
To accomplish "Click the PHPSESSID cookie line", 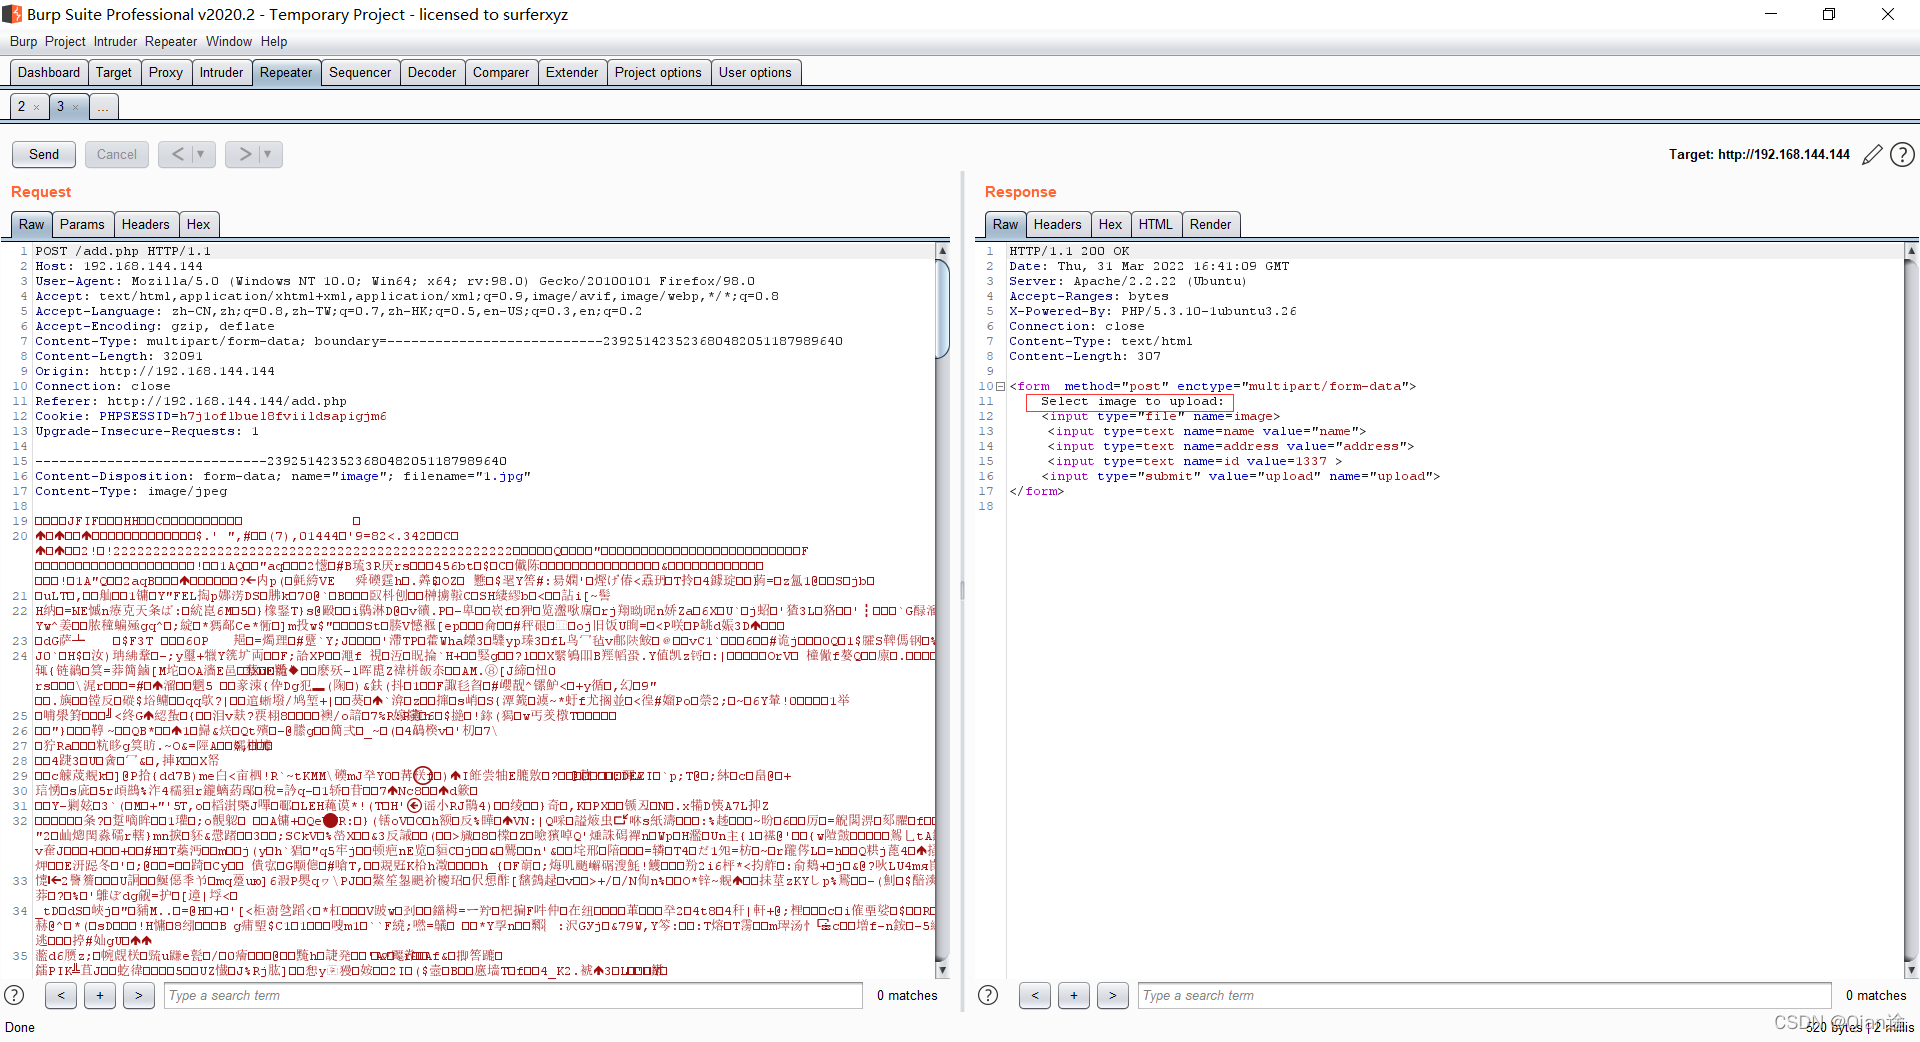I will (x=211, y=417).
